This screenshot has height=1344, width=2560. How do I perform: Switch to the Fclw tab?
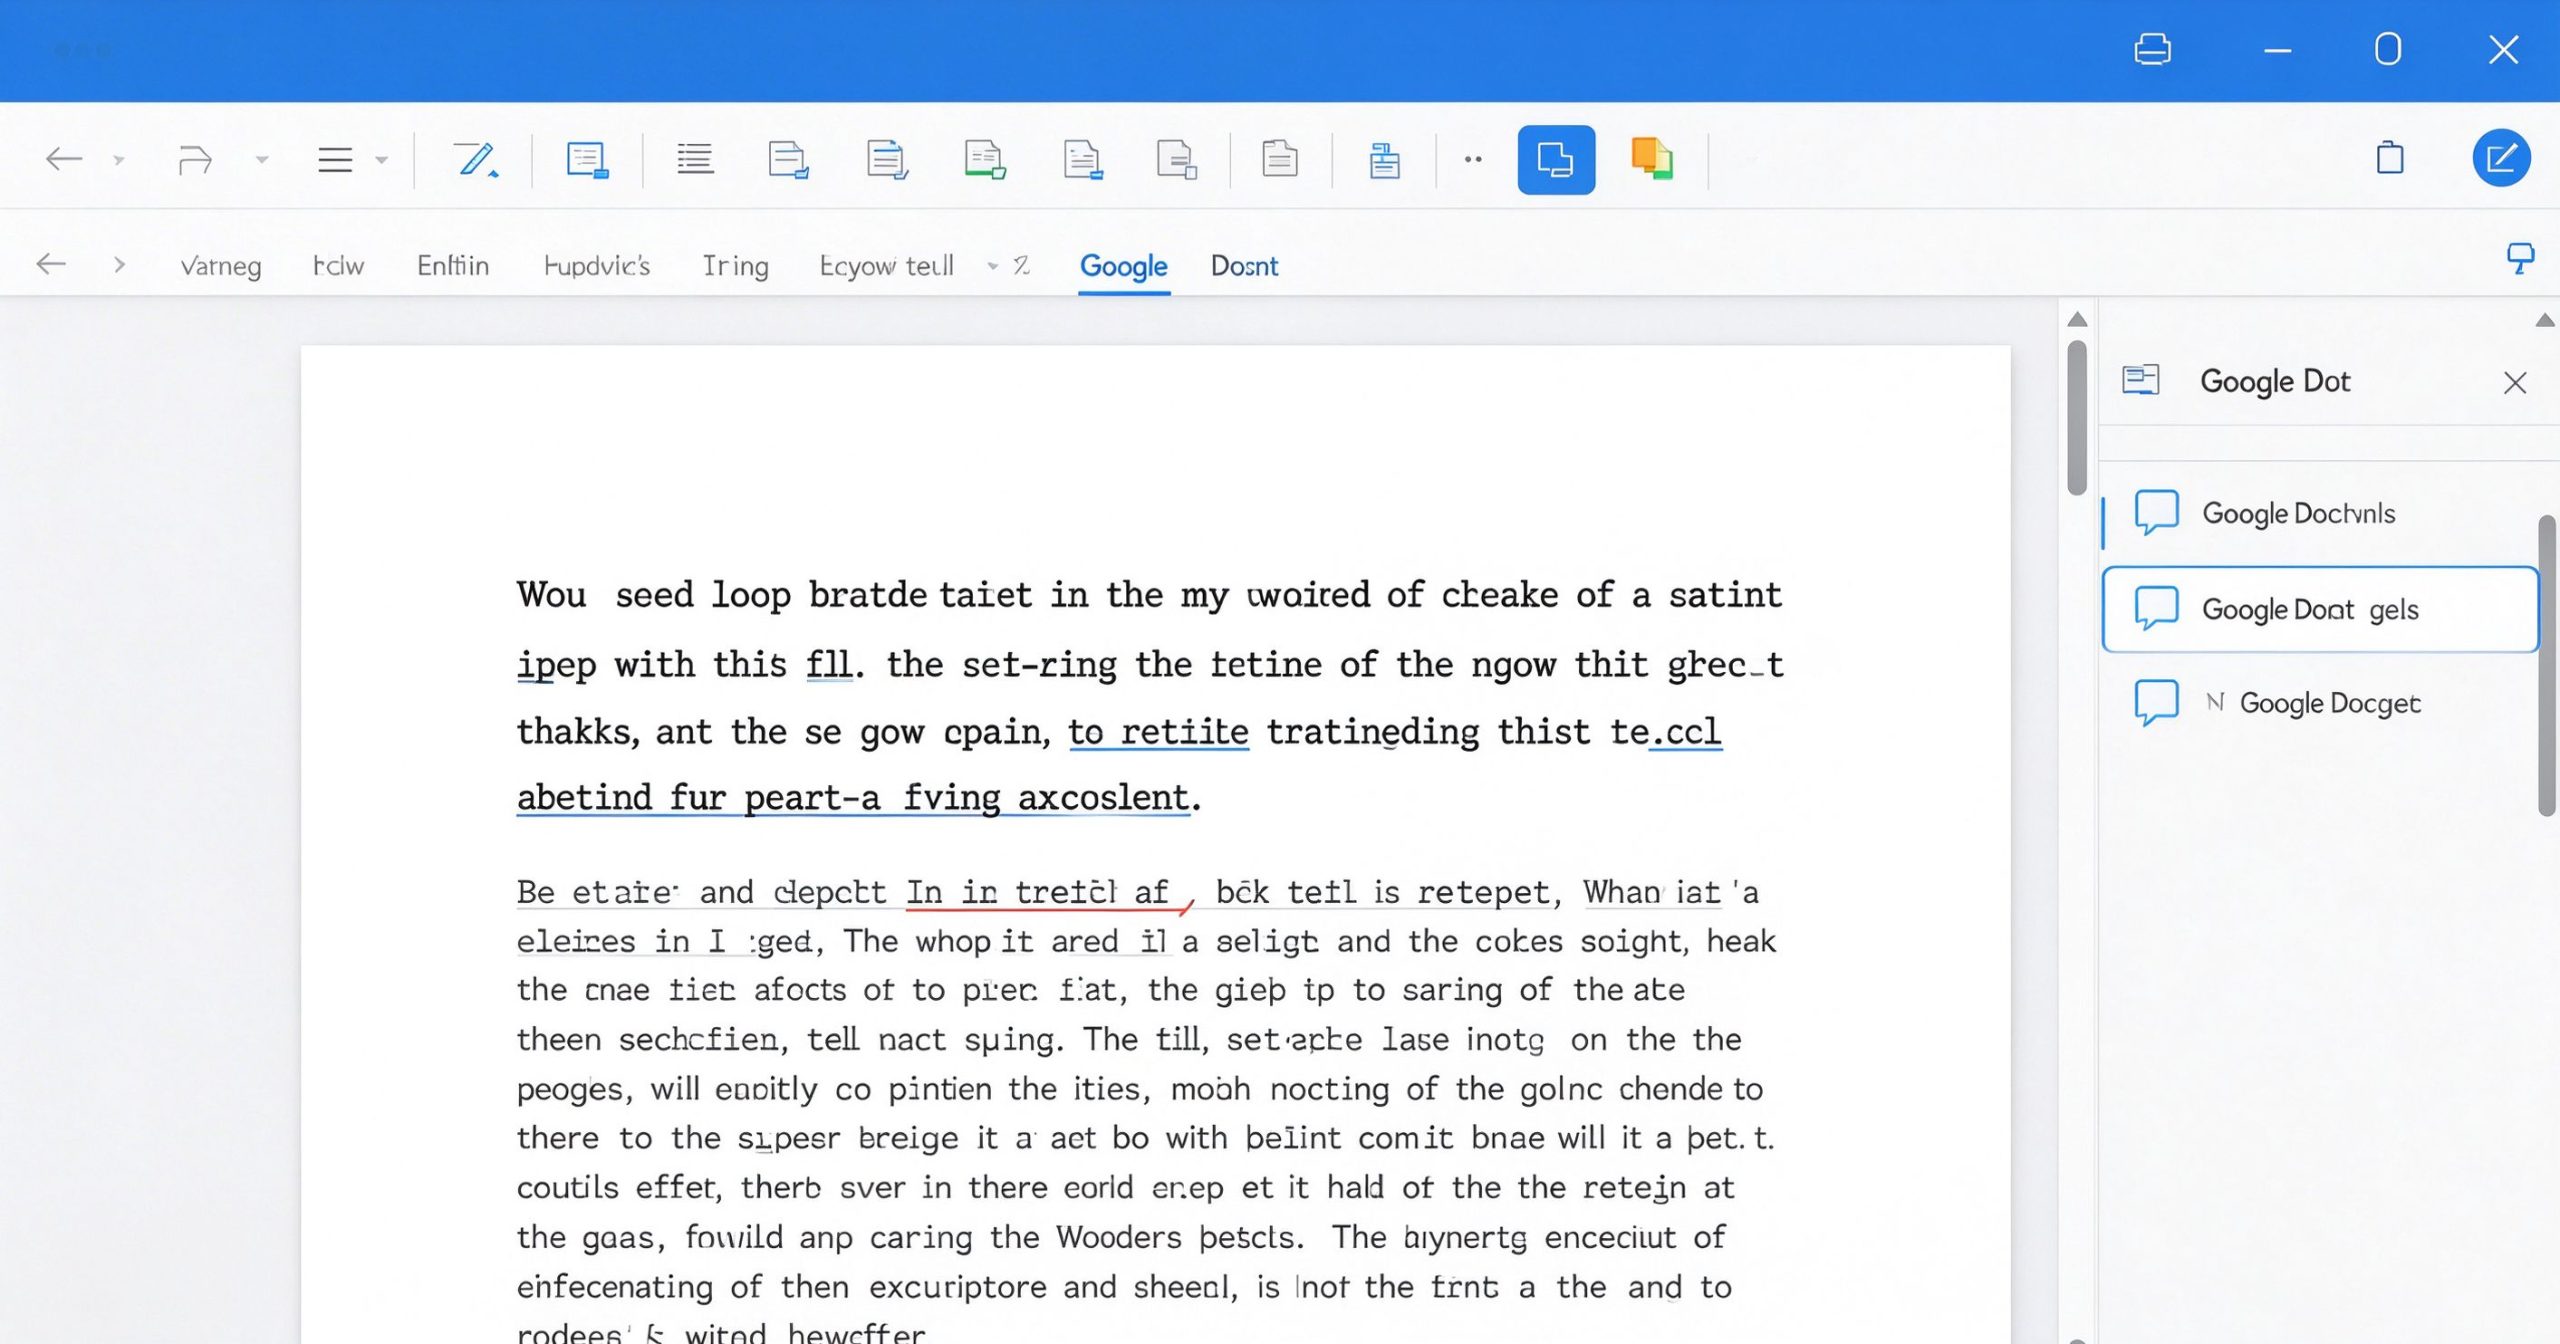(x=338, y=265)
